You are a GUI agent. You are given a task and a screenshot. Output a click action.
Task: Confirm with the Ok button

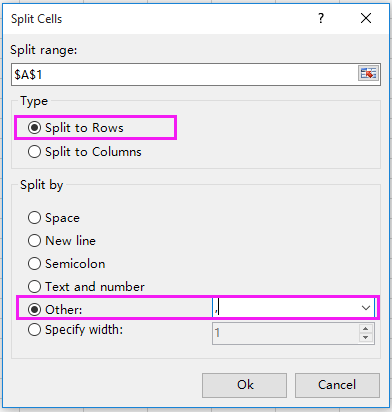click(x=244, y=385)
